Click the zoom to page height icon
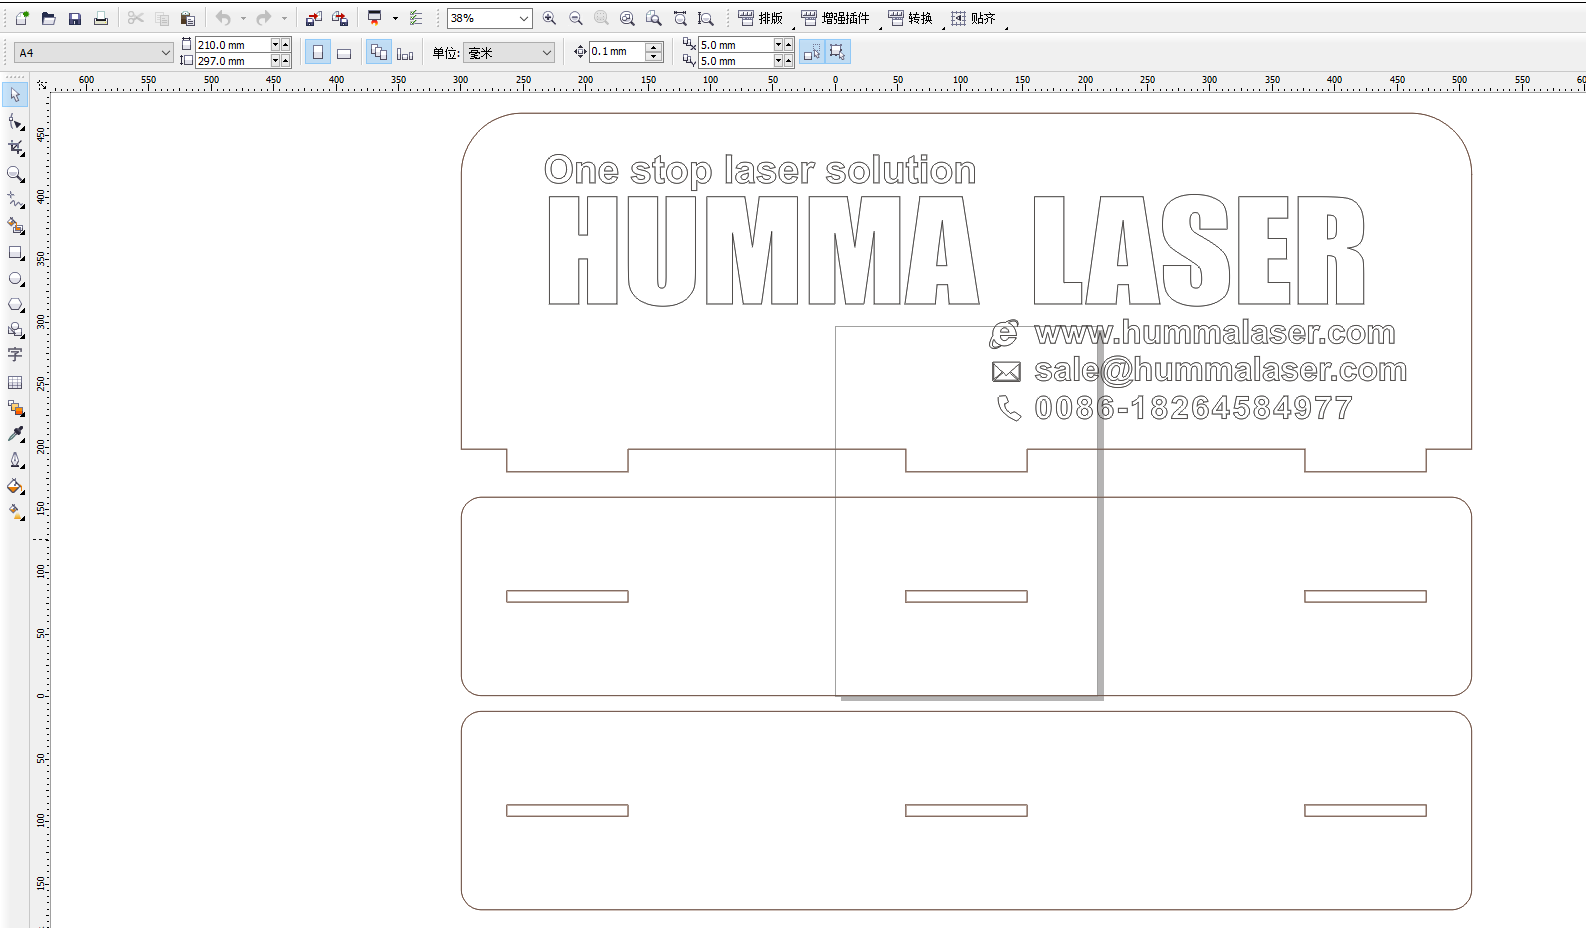This screenshot has width=1586, height=928. click(706, 18)
